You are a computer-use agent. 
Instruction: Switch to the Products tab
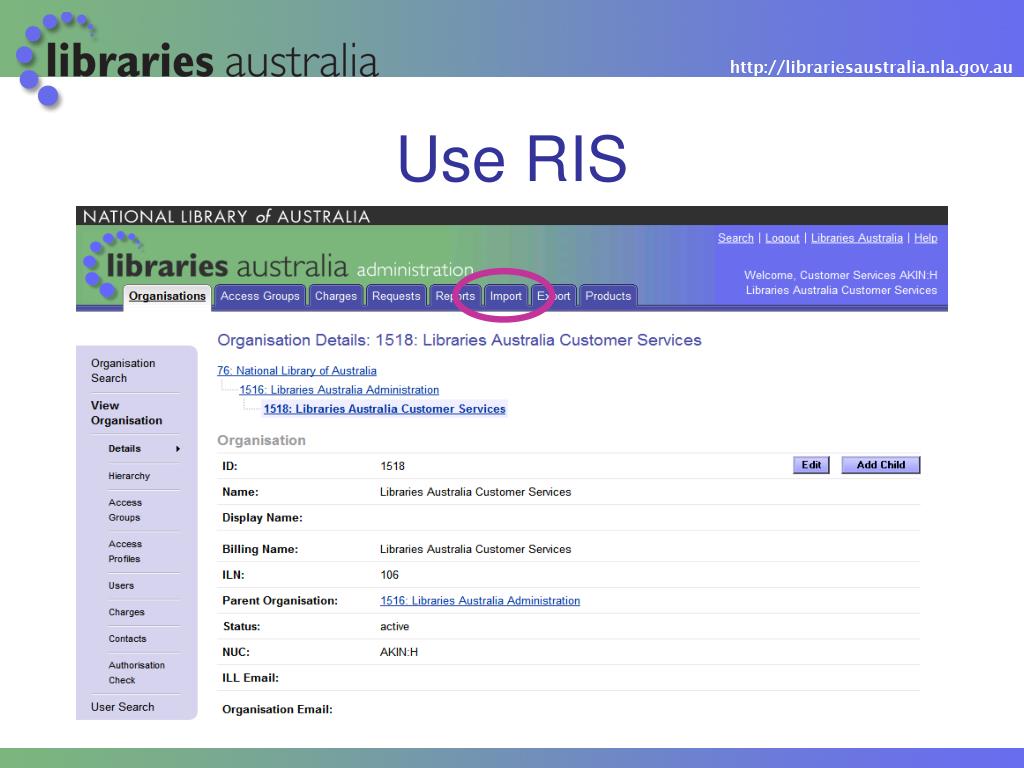coord(608,296)
